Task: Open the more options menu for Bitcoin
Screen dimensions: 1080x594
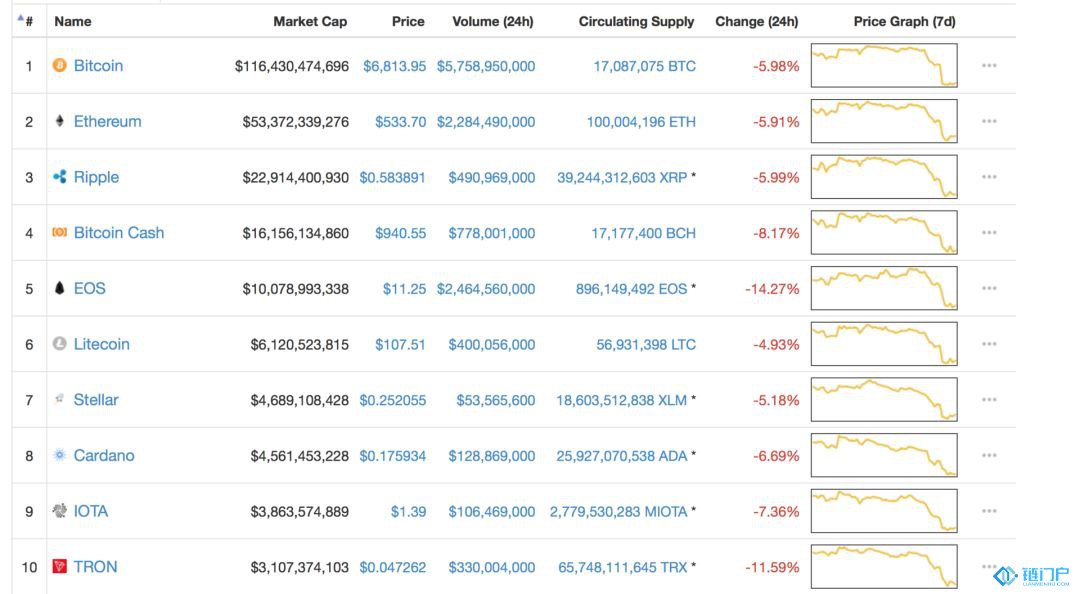Action: (989, 66)
